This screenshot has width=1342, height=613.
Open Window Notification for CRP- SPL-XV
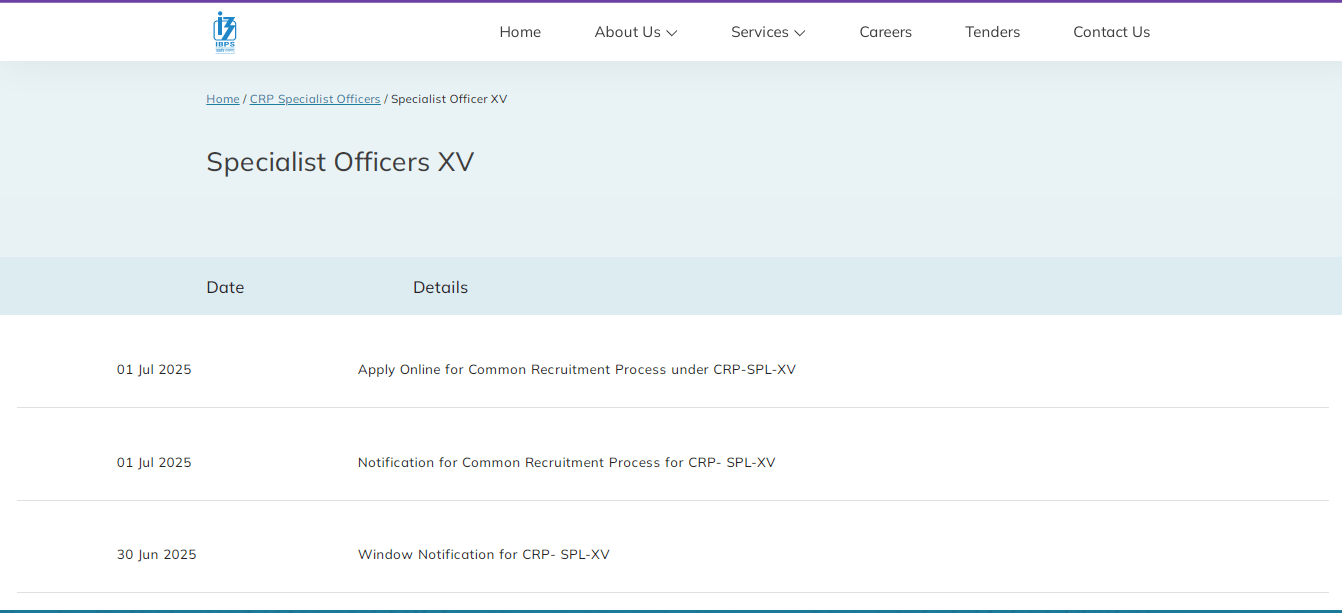[x=484, y=555]
